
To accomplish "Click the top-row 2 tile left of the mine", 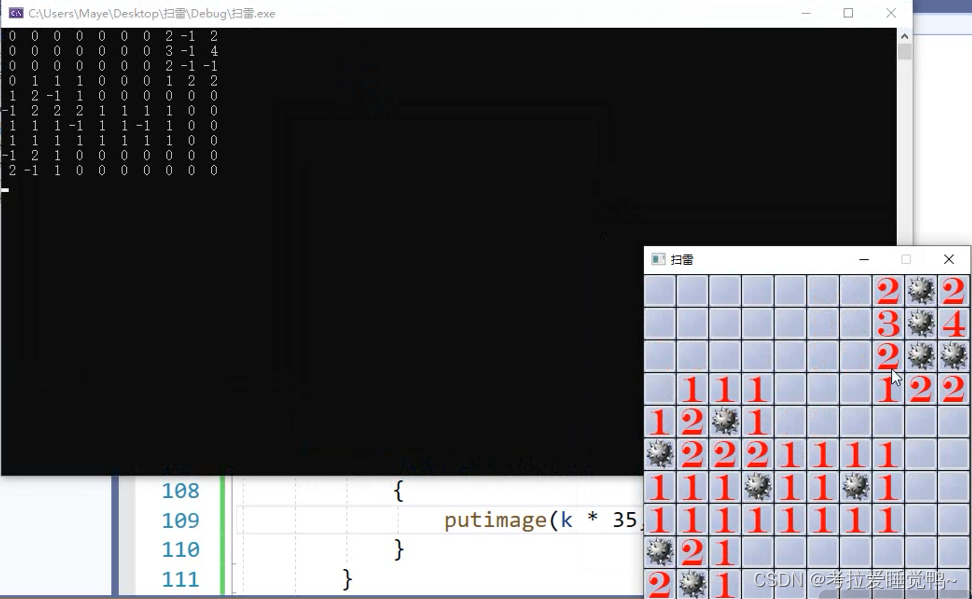I will pyautogui.click(x=888, y=291).
